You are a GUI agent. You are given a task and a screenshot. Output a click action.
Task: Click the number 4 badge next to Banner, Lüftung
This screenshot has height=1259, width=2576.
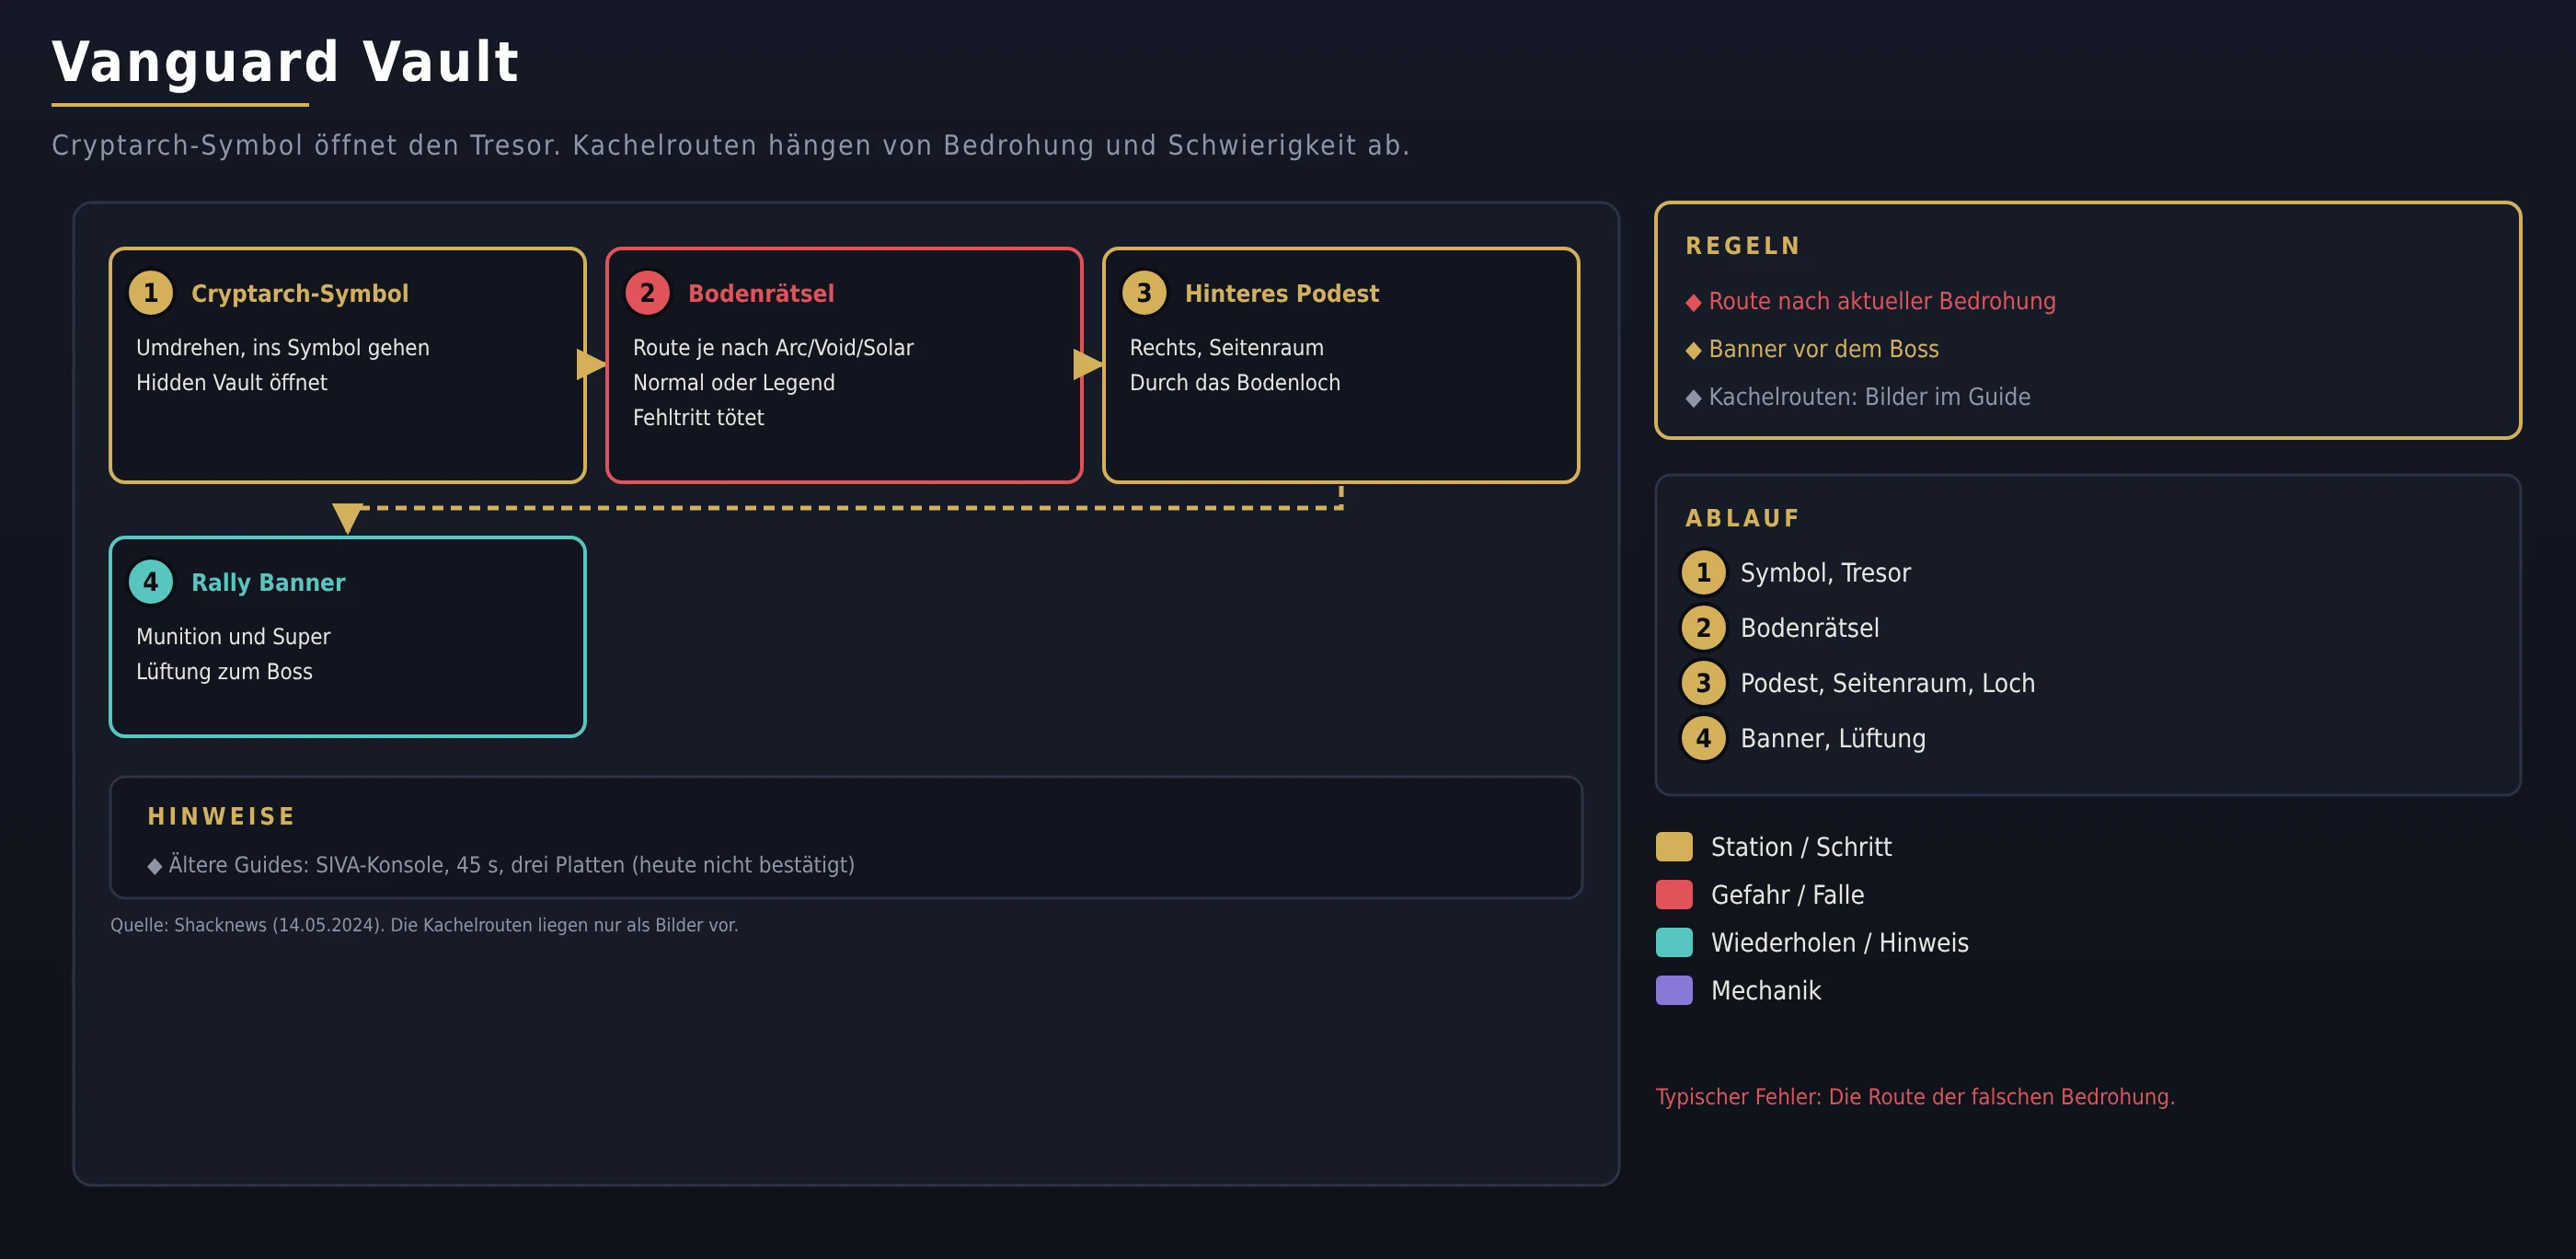coord(1703,738)
